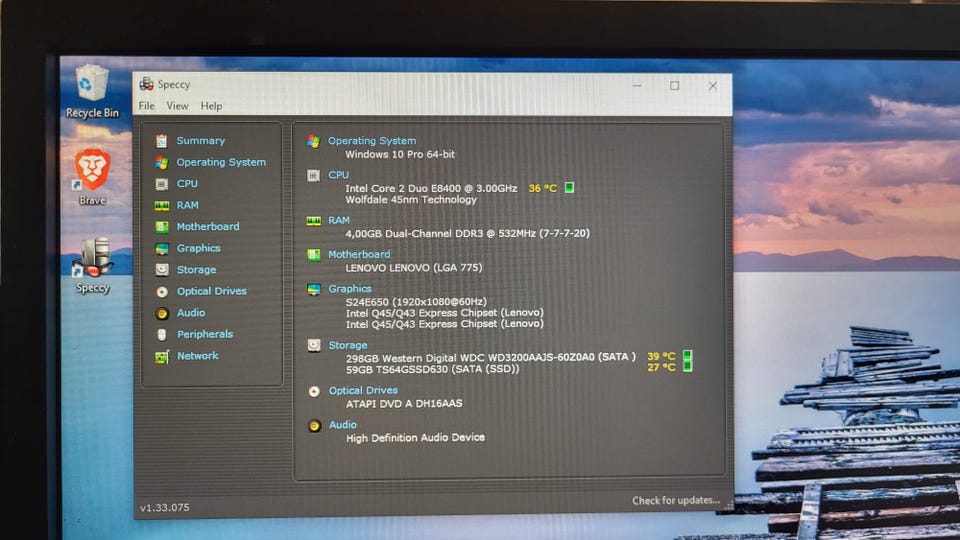The image size is (960, 540).
Task: Click green indicator beside 27 °C
Action: click(x=688, y=366)
